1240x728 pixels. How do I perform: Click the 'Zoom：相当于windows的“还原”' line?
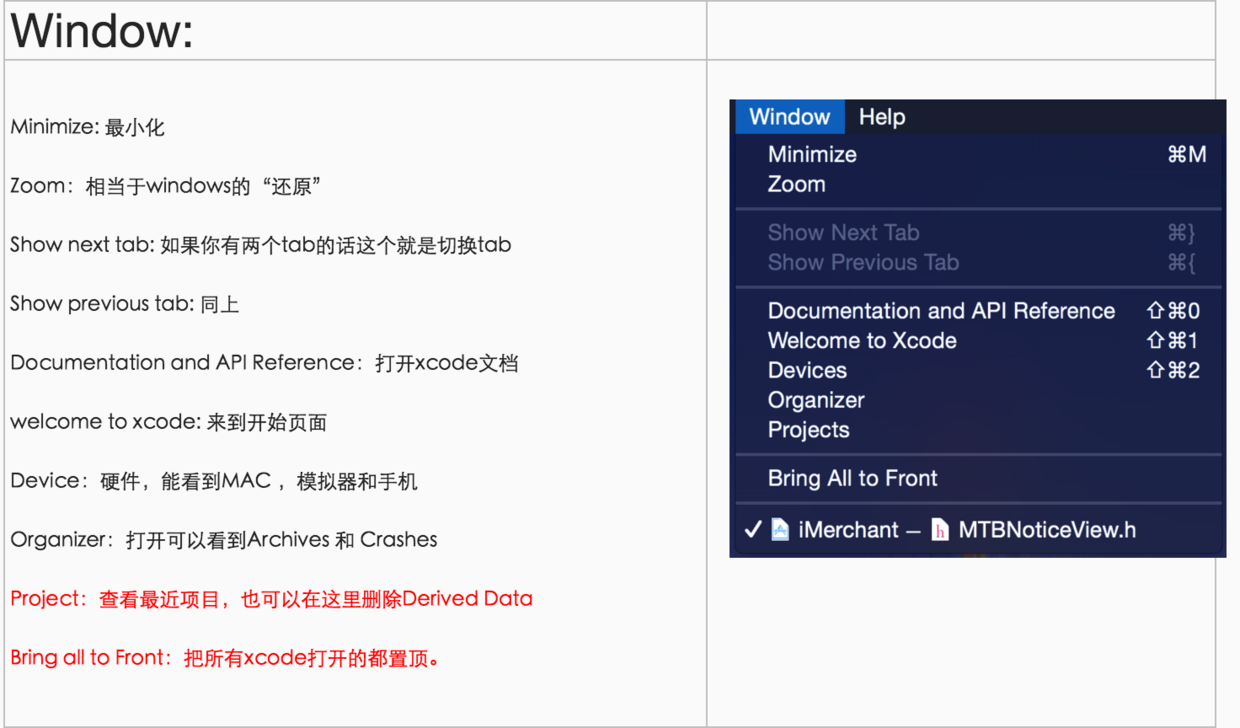[x=166, y=186]
